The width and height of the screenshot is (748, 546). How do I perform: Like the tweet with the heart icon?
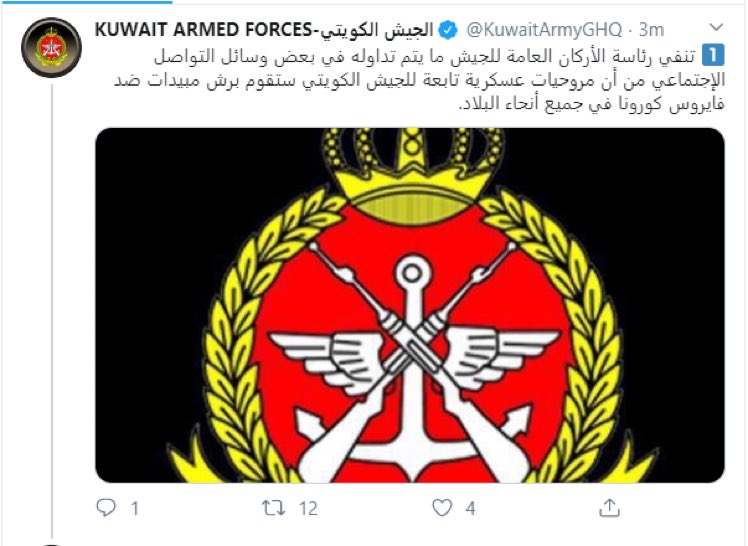pos(442,508)
